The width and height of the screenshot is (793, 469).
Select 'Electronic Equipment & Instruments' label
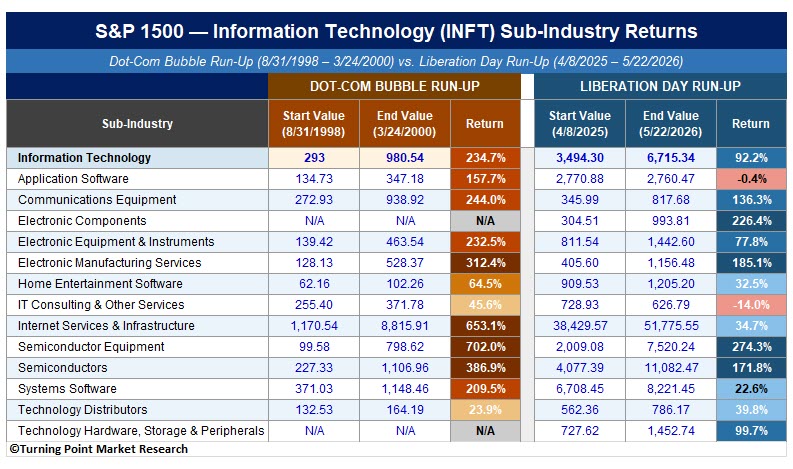[116, 242]
